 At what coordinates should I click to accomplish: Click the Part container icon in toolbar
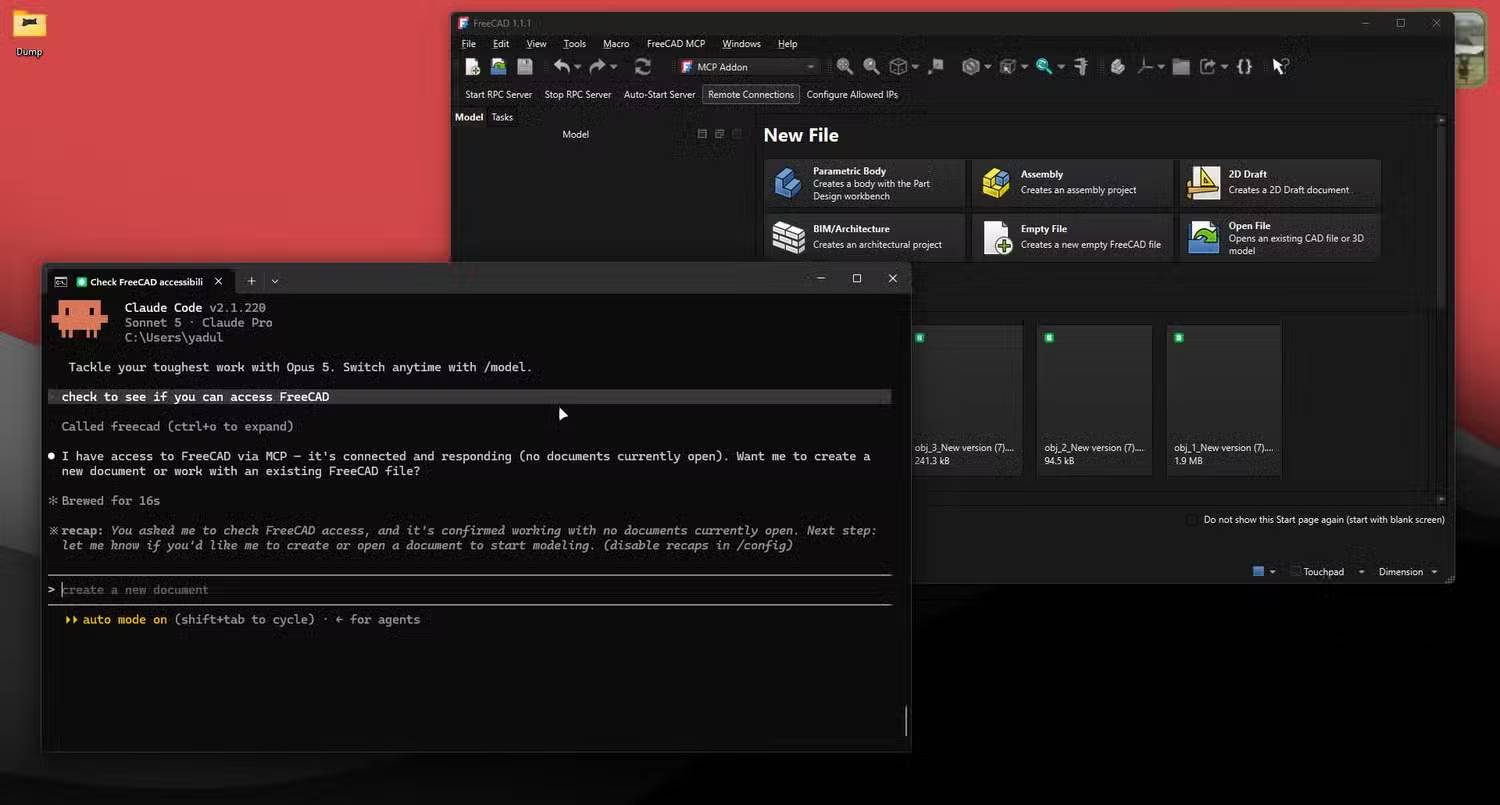1117,67
